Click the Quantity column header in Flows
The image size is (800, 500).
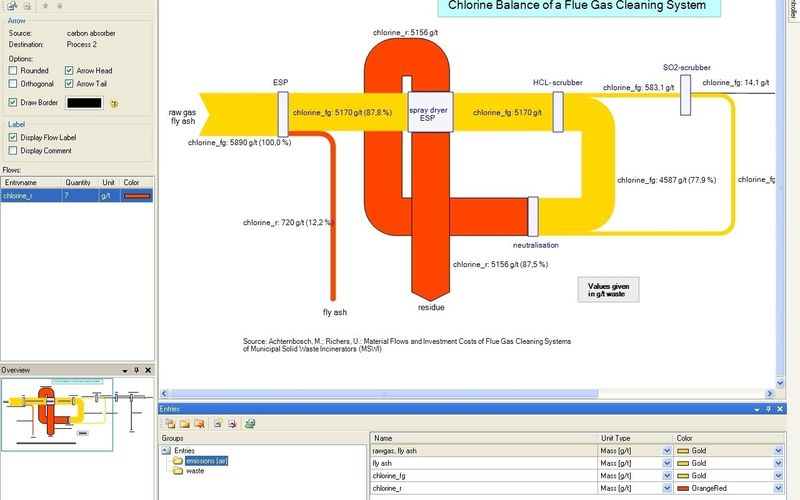(x=81, y=182)
